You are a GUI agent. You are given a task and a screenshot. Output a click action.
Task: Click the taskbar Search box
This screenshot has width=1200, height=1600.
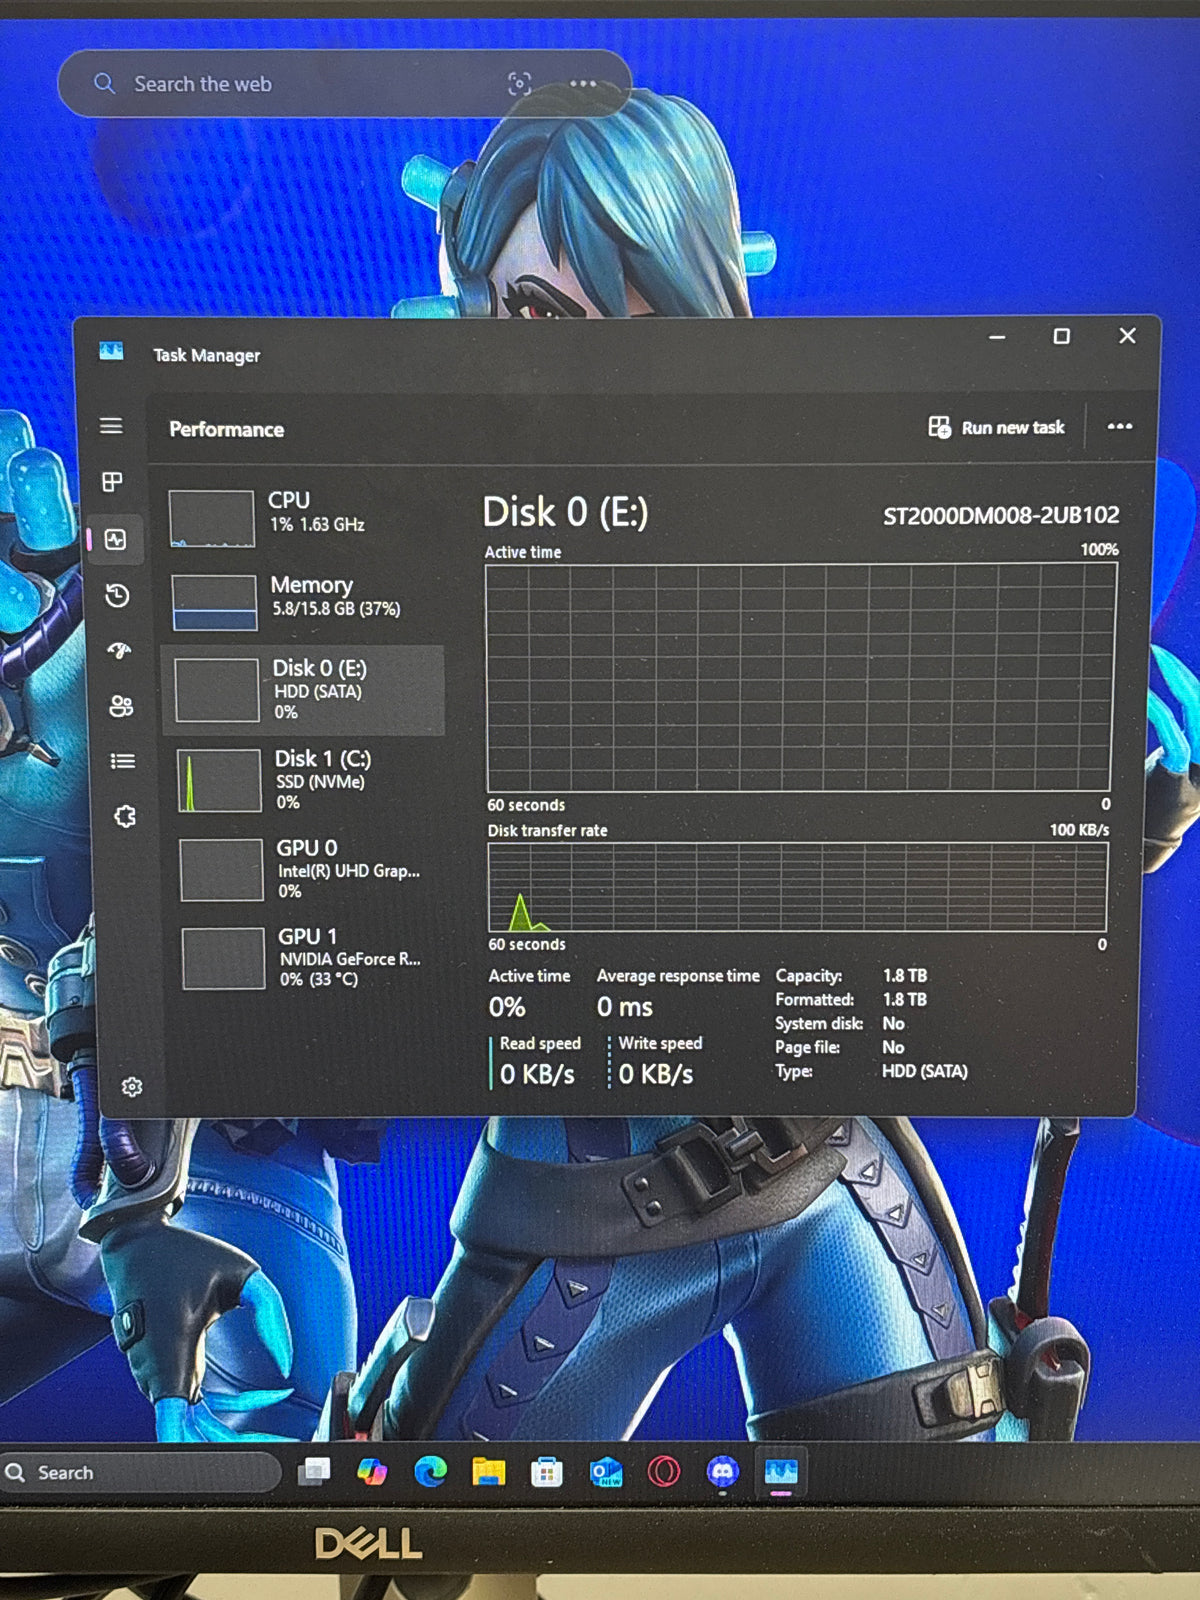click(140, 1472)
